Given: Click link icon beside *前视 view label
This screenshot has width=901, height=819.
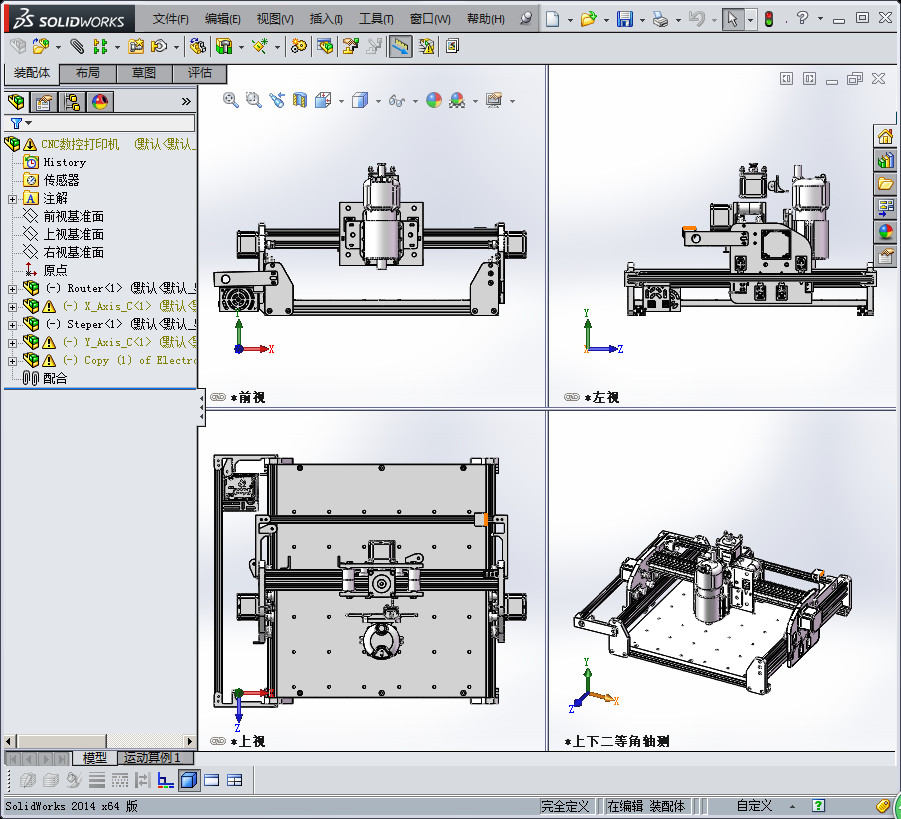Looking at the screenshot, I should click(x=218, y=397).
